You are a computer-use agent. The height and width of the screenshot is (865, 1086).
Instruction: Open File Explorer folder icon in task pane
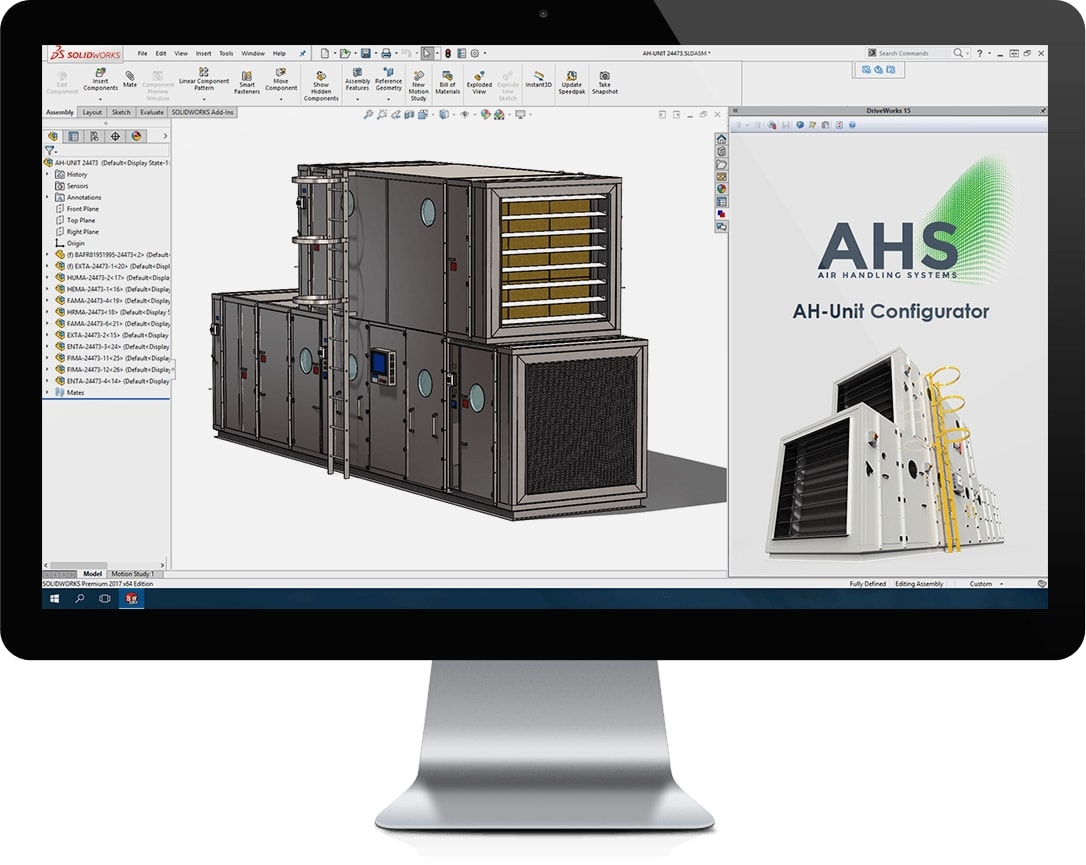pyautogui.click(x=721, y=164)
